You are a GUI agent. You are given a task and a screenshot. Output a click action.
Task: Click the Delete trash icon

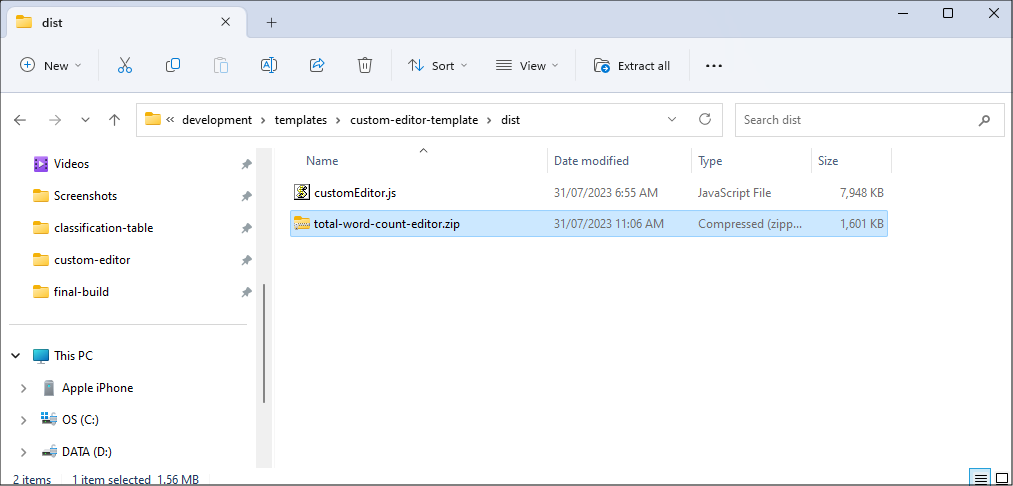(365, 65)
